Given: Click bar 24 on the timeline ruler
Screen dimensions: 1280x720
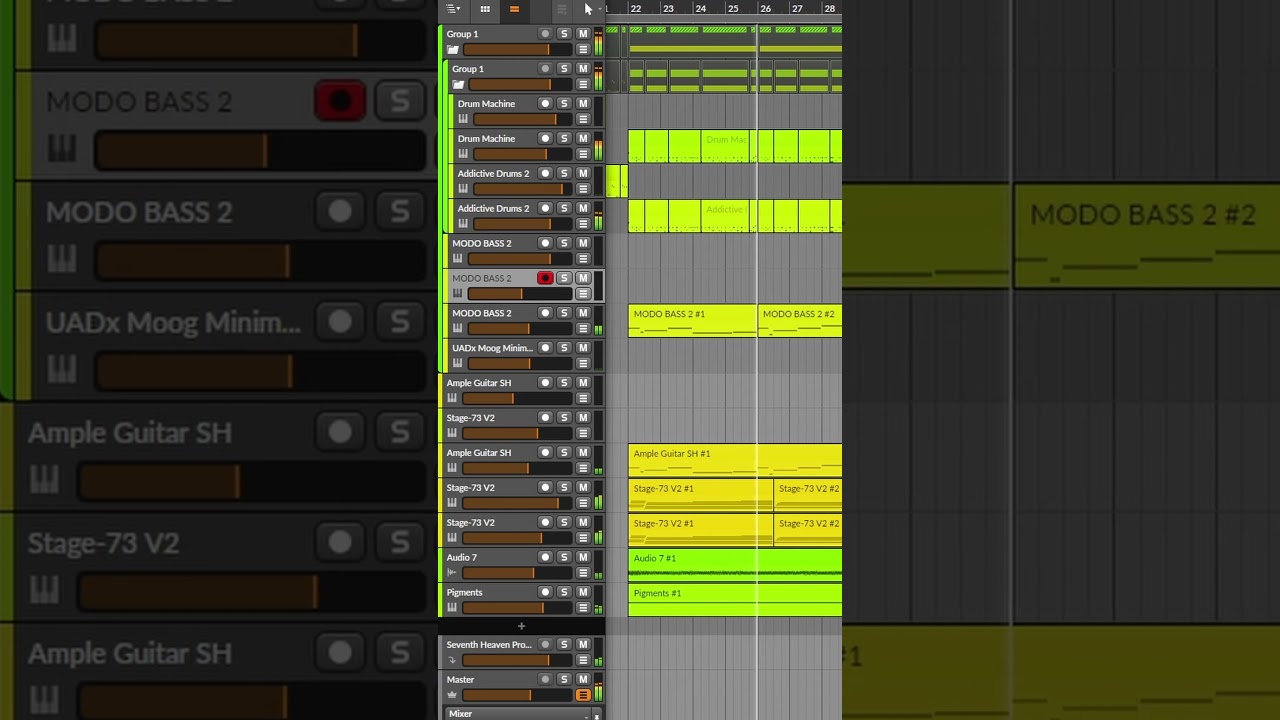Looking at the screenshot, I should (701, 9).
